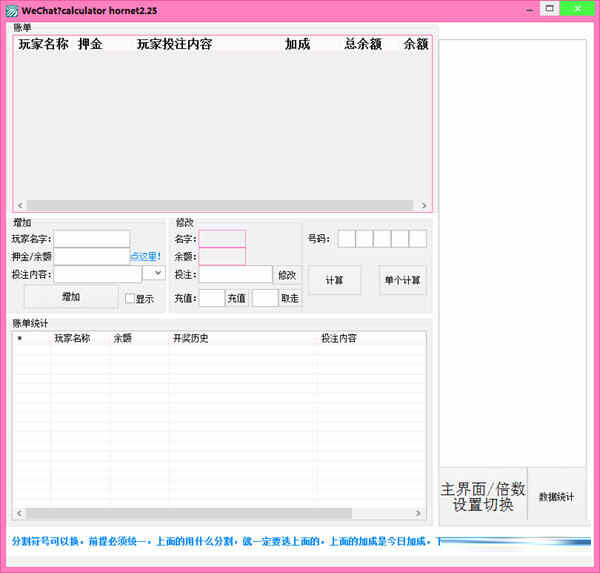The height and width of the screenshot is (573, 600).
Task: Click the first 号码 digit box
Action: click(346, 239)
